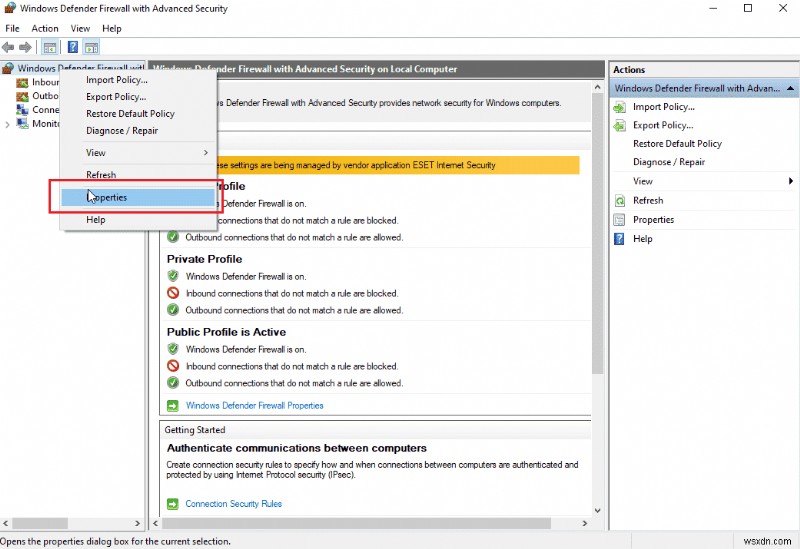Image resolution: width=800 pixels, height=549 pixels.
Task: Select the Inbound Rules tree icon
Action: pos(22,82)
